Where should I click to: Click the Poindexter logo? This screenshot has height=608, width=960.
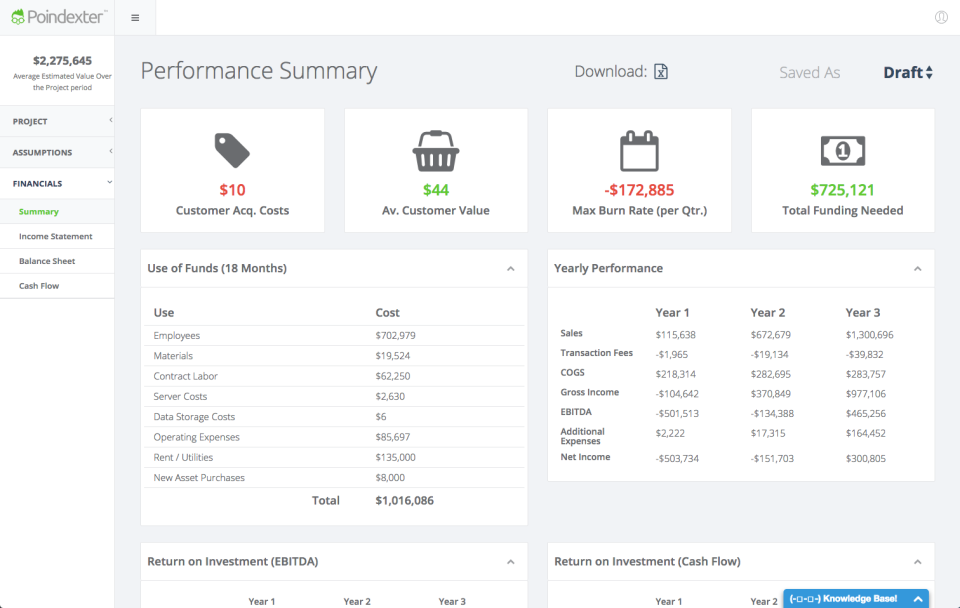(55, 16)
